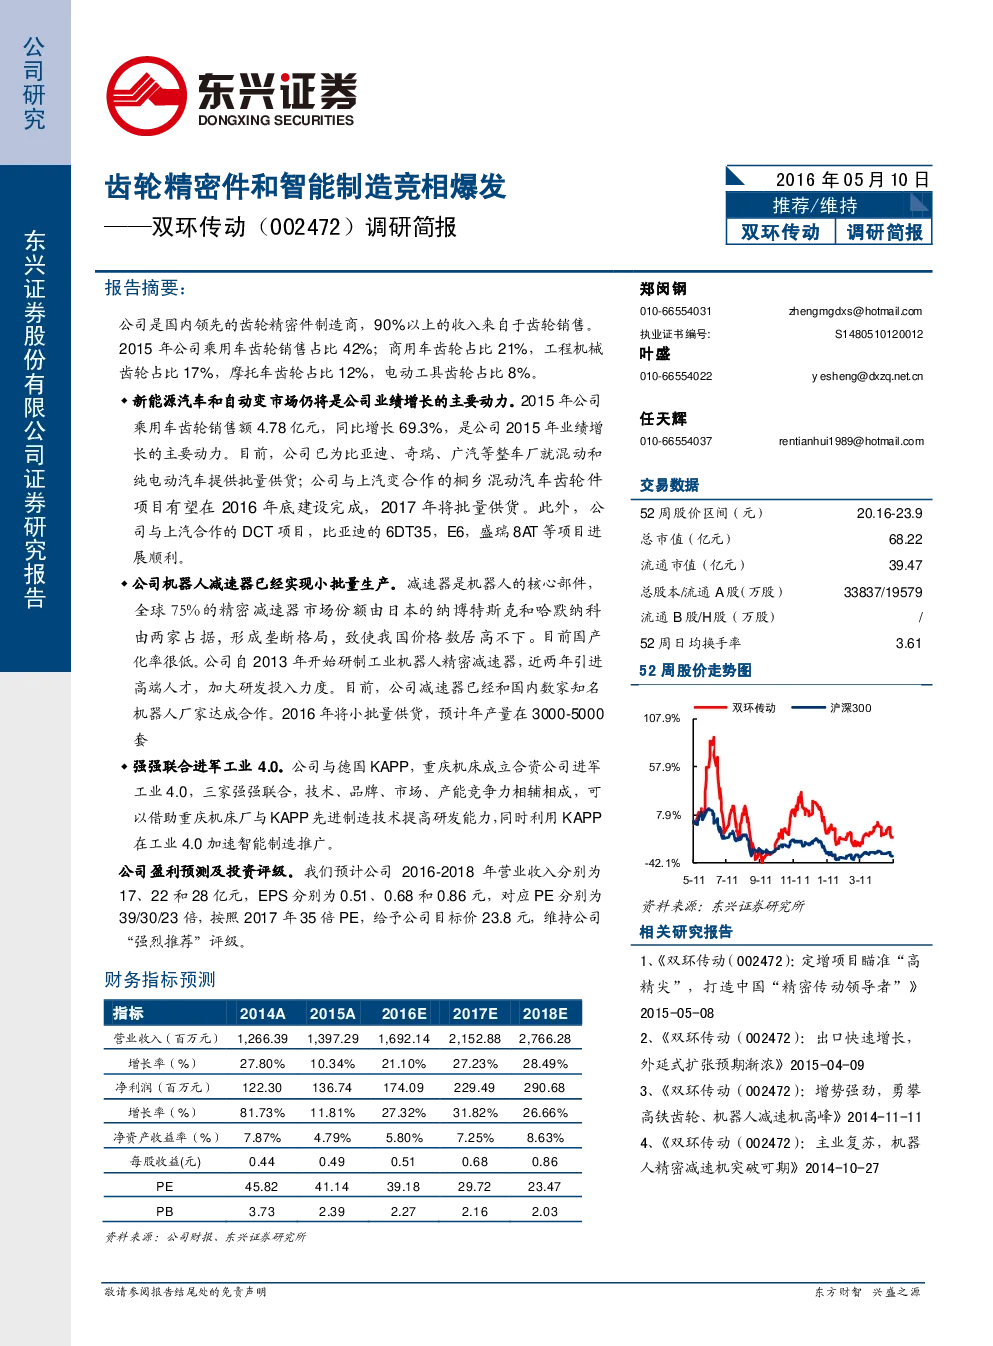Click the table source note 公司财报、东兴证券研究所
This screenshot has height=1346, width=993.
click(236, 1237)
